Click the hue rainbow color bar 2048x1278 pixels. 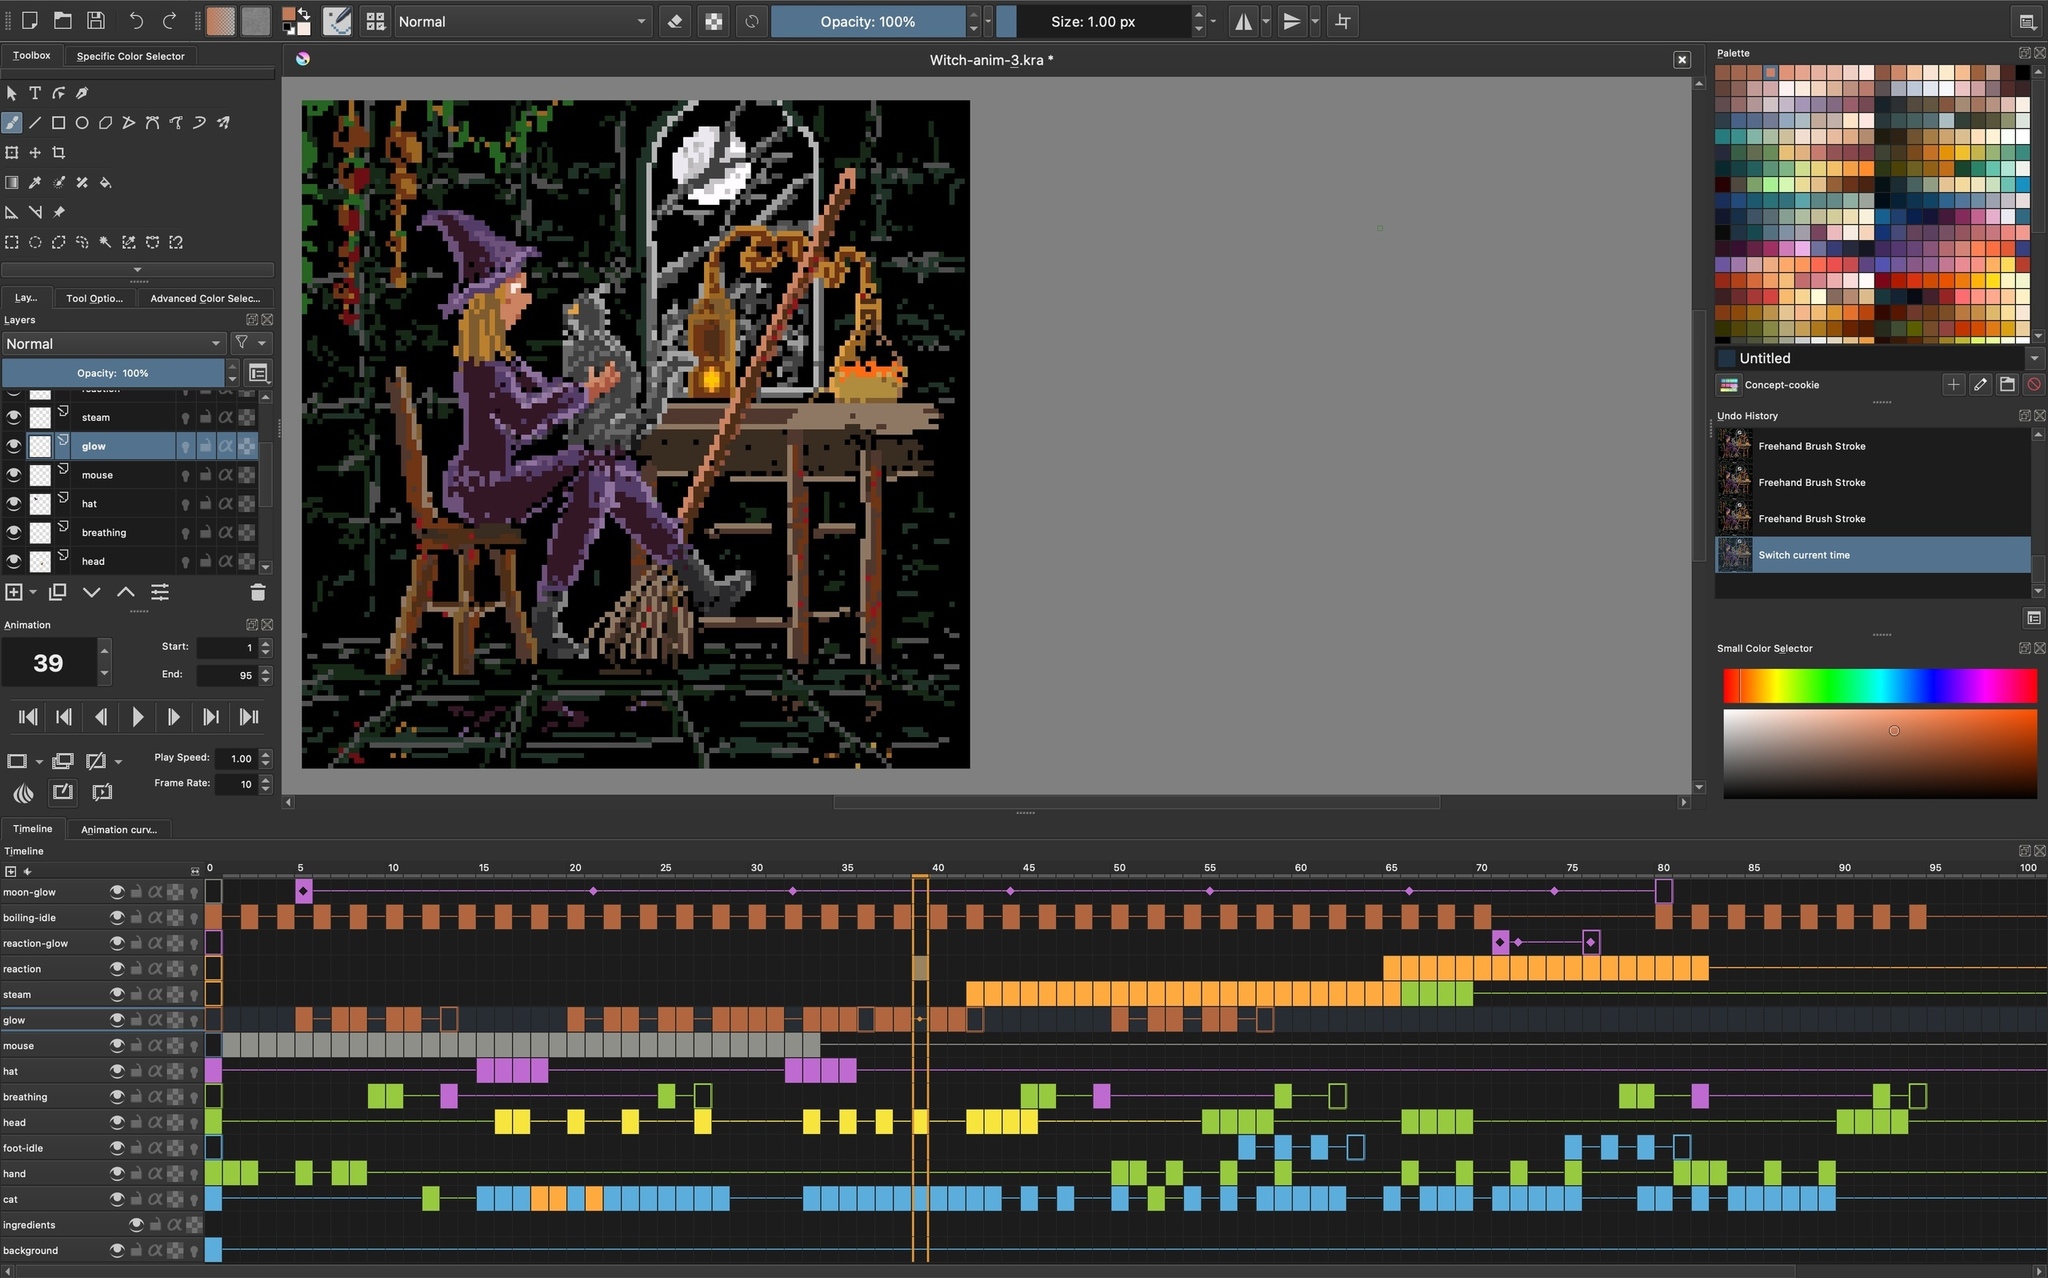click(x=1879, y=686)
